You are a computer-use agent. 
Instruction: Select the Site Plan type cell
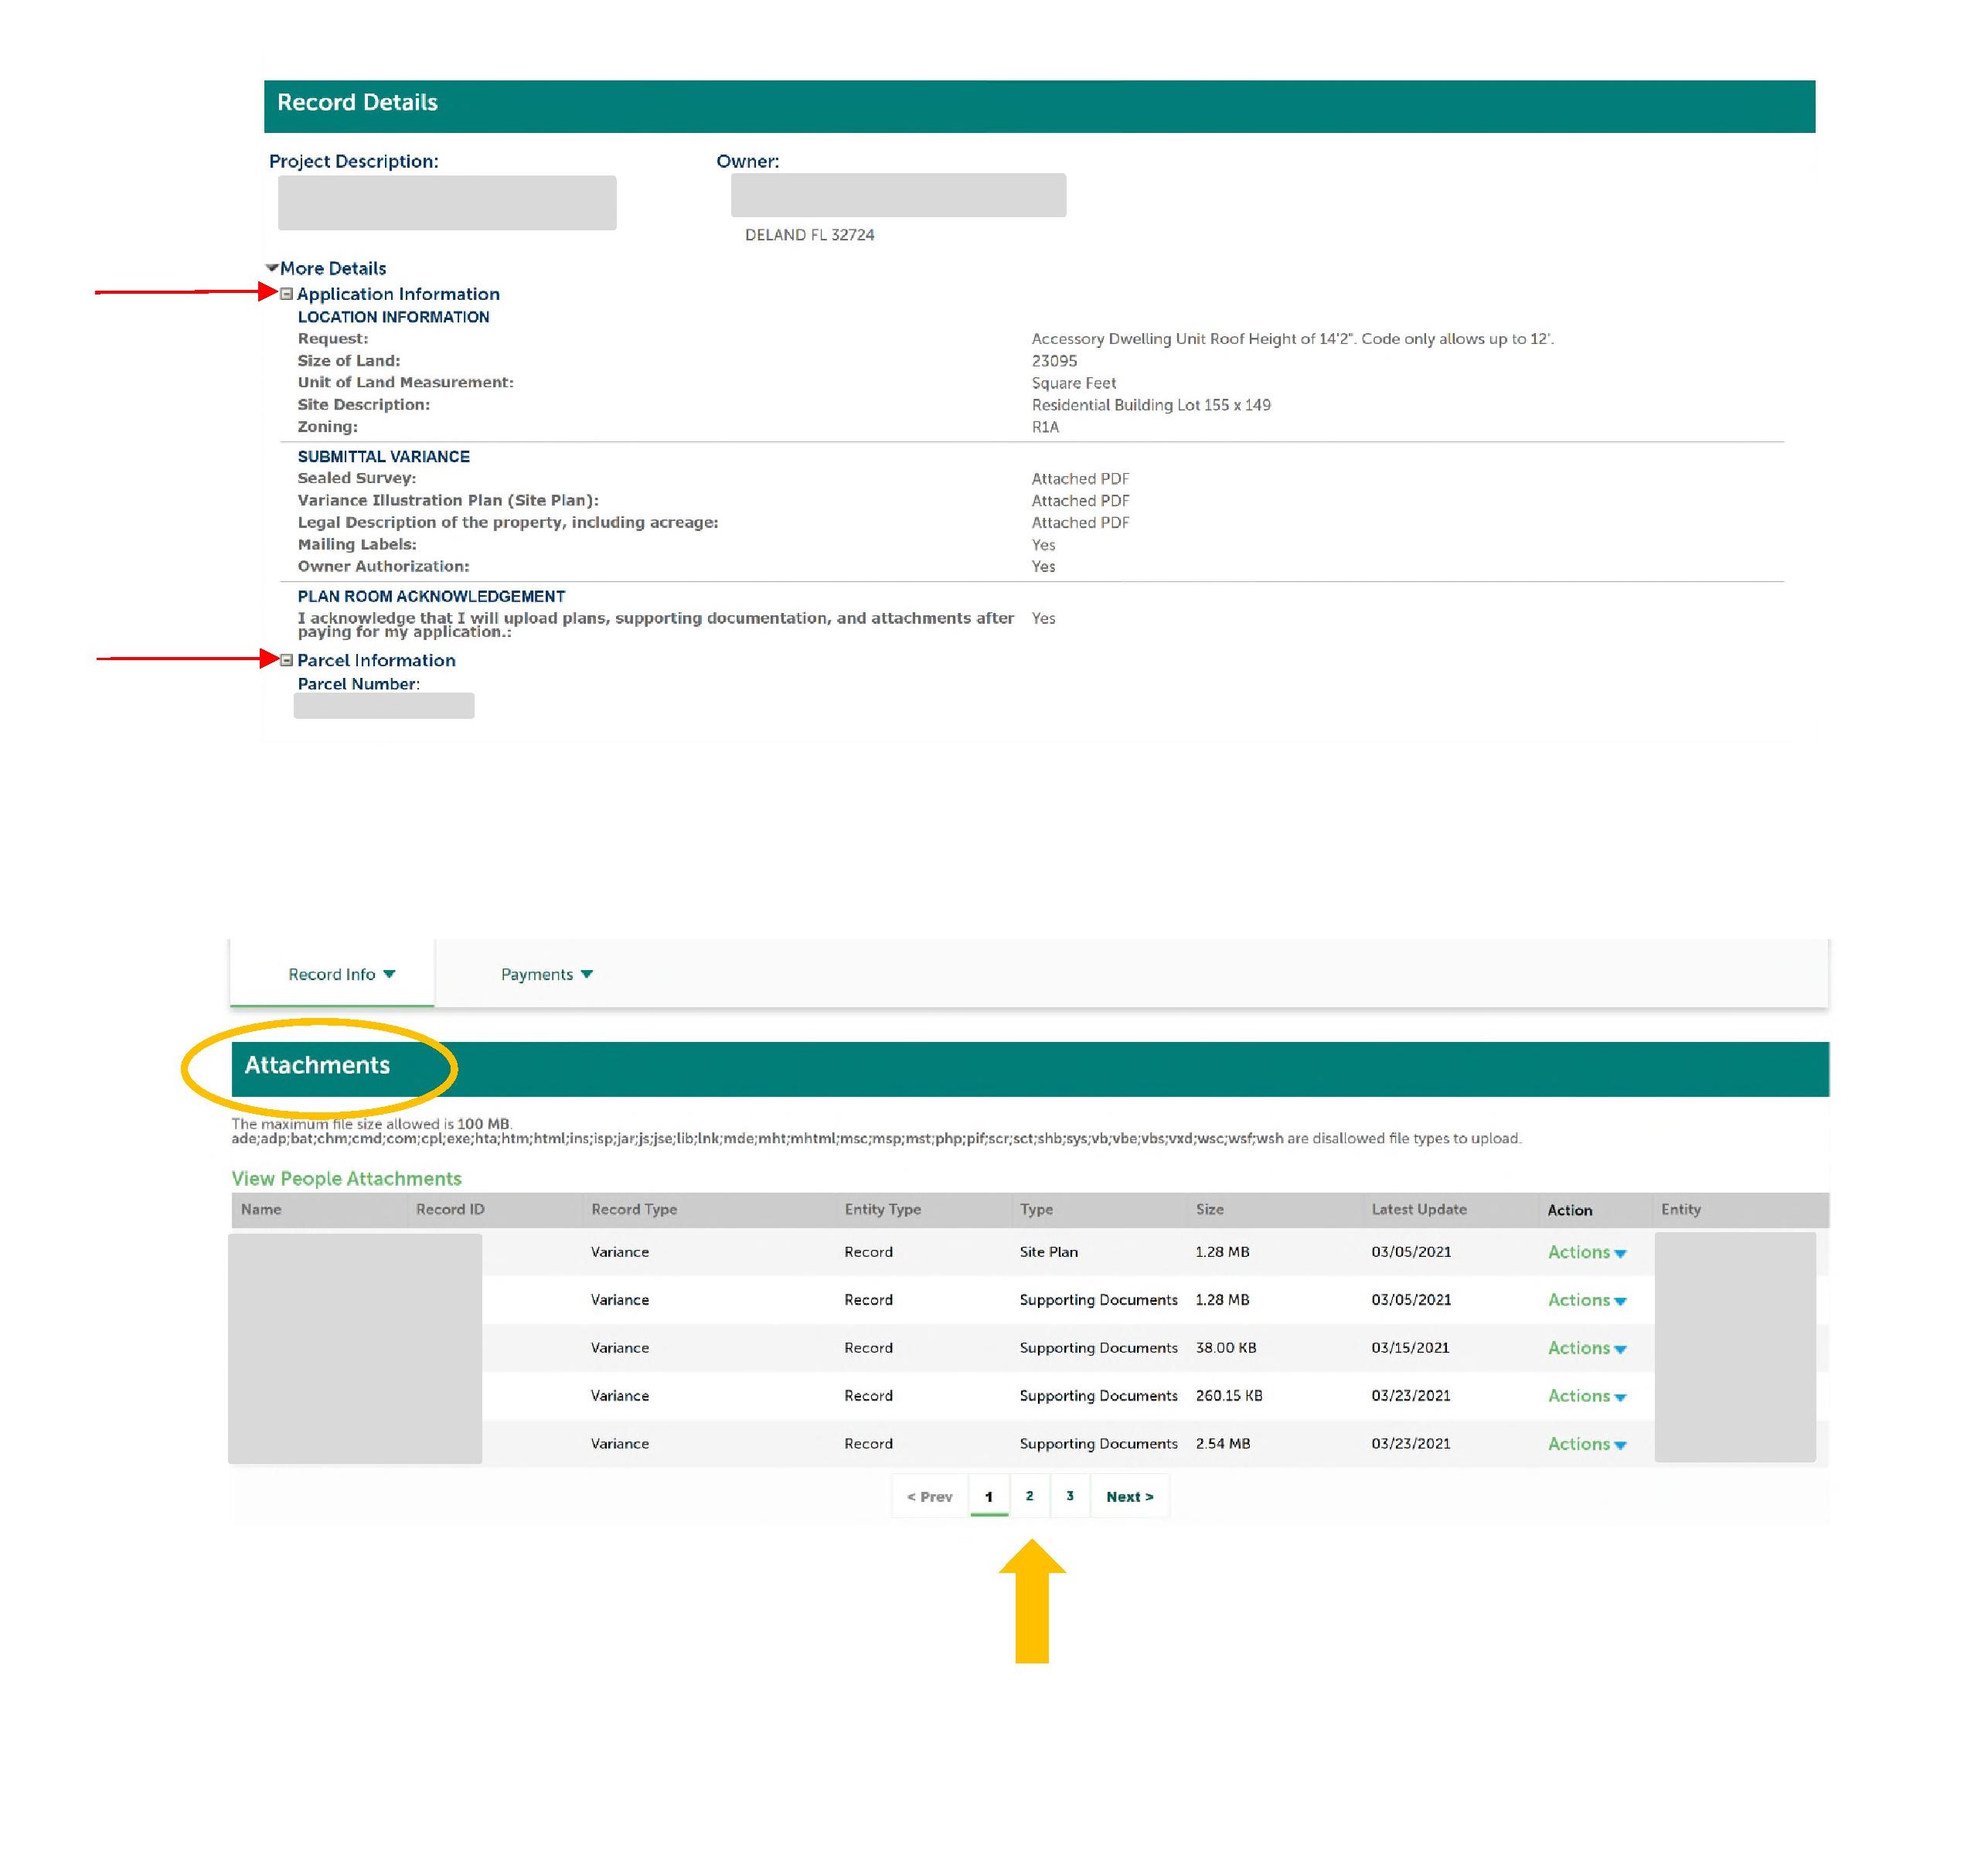(1048, 1252)
